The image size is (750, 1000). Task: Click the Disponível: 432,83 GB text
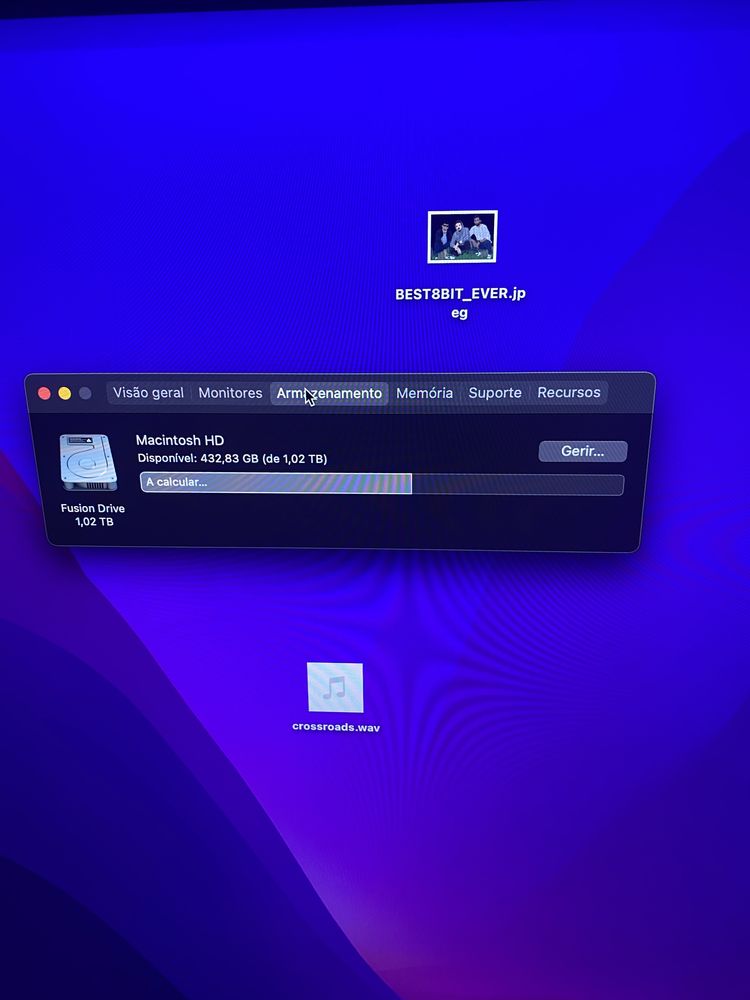click(232, 459)
